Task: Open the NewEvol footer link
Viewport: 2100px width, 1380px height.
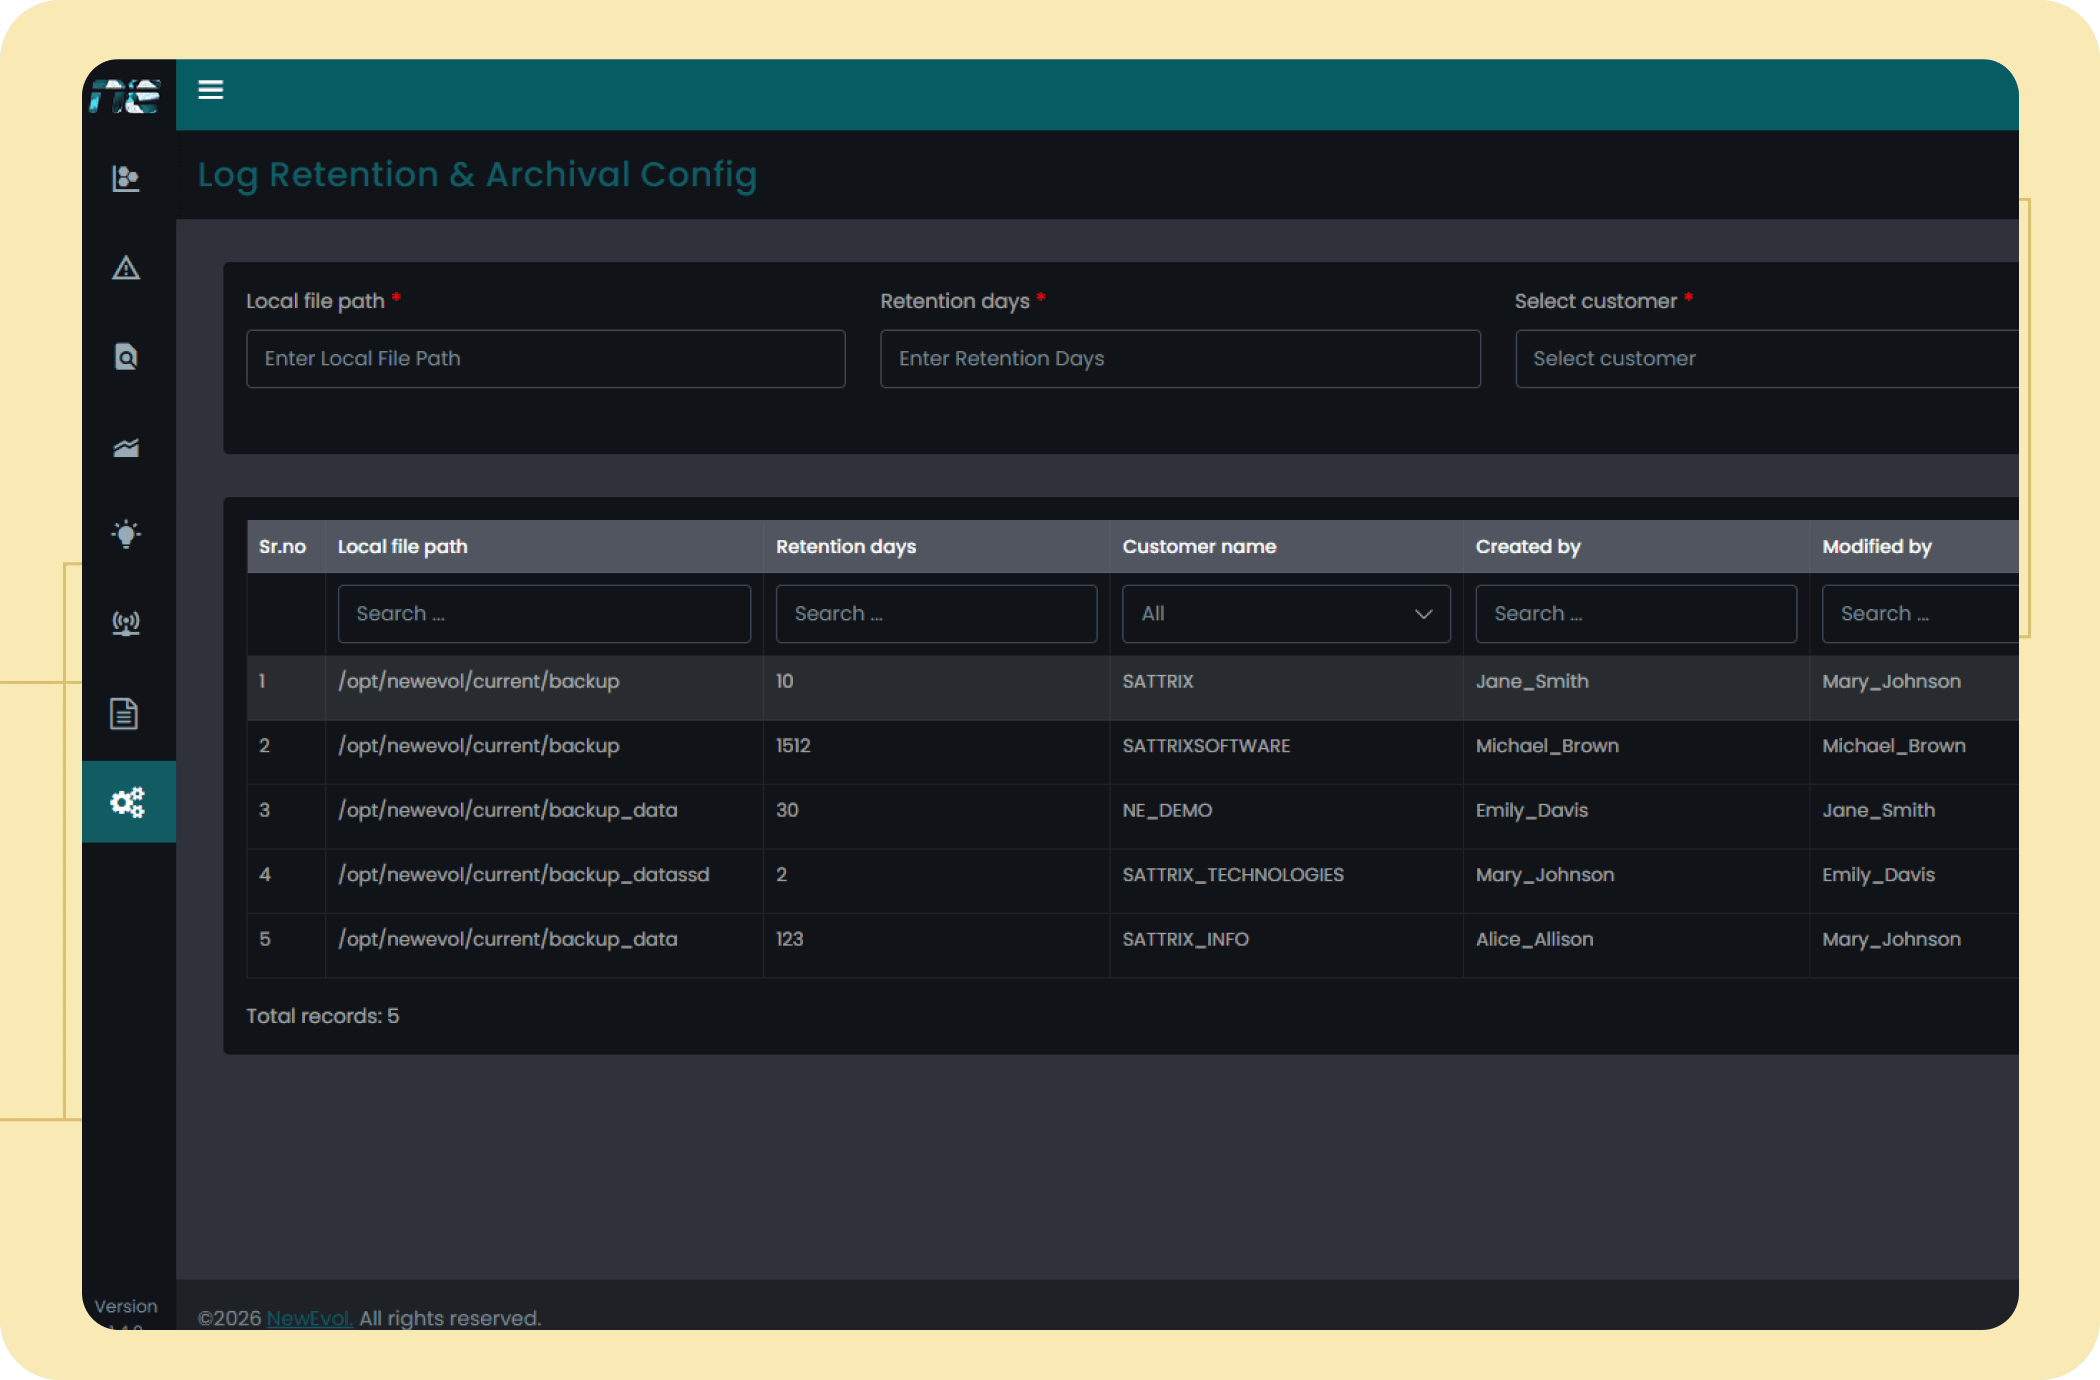Action: click(x=309, y=1318)
